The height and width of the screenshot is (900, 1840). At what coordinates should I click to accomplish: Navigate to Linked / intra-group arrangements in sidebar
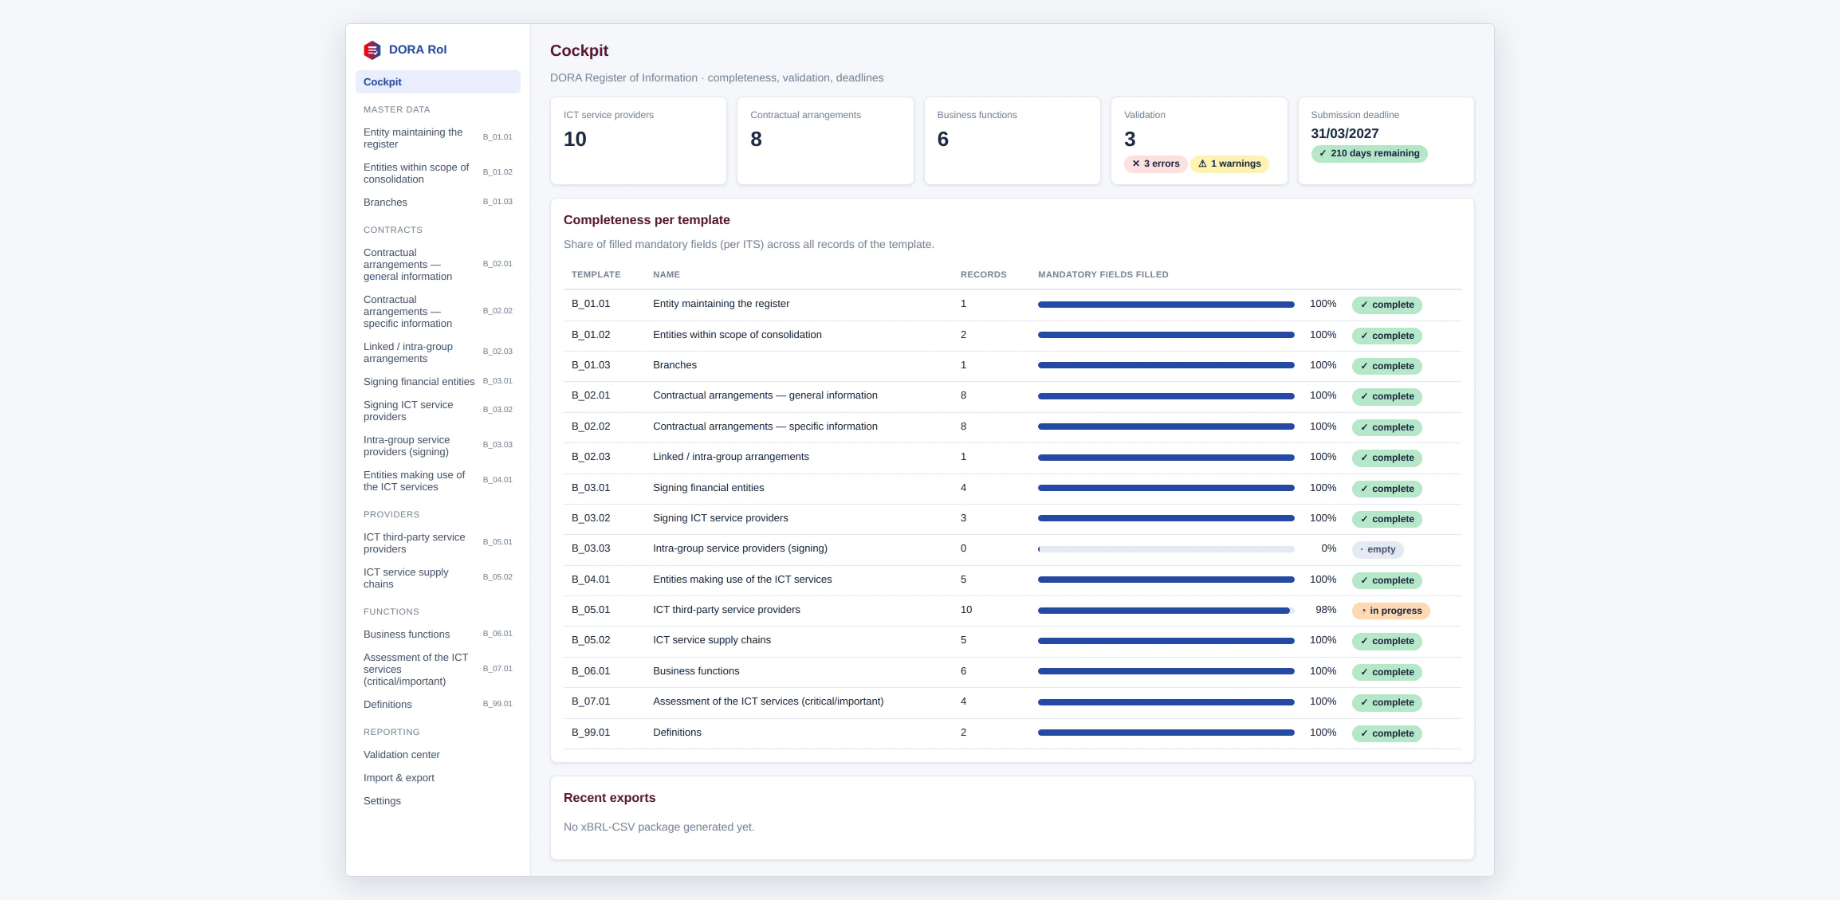click(438, 352)
